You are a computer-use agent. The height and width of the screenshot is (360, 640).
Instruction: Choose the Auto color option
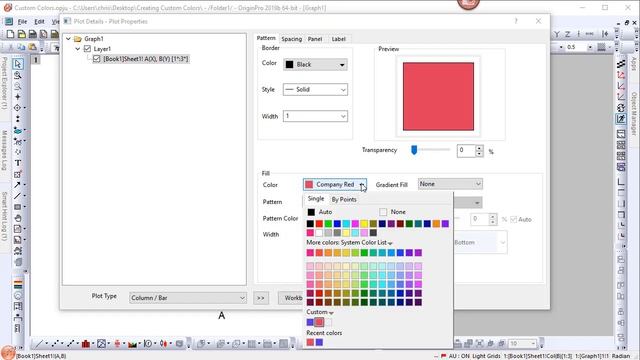pos(320,212)
